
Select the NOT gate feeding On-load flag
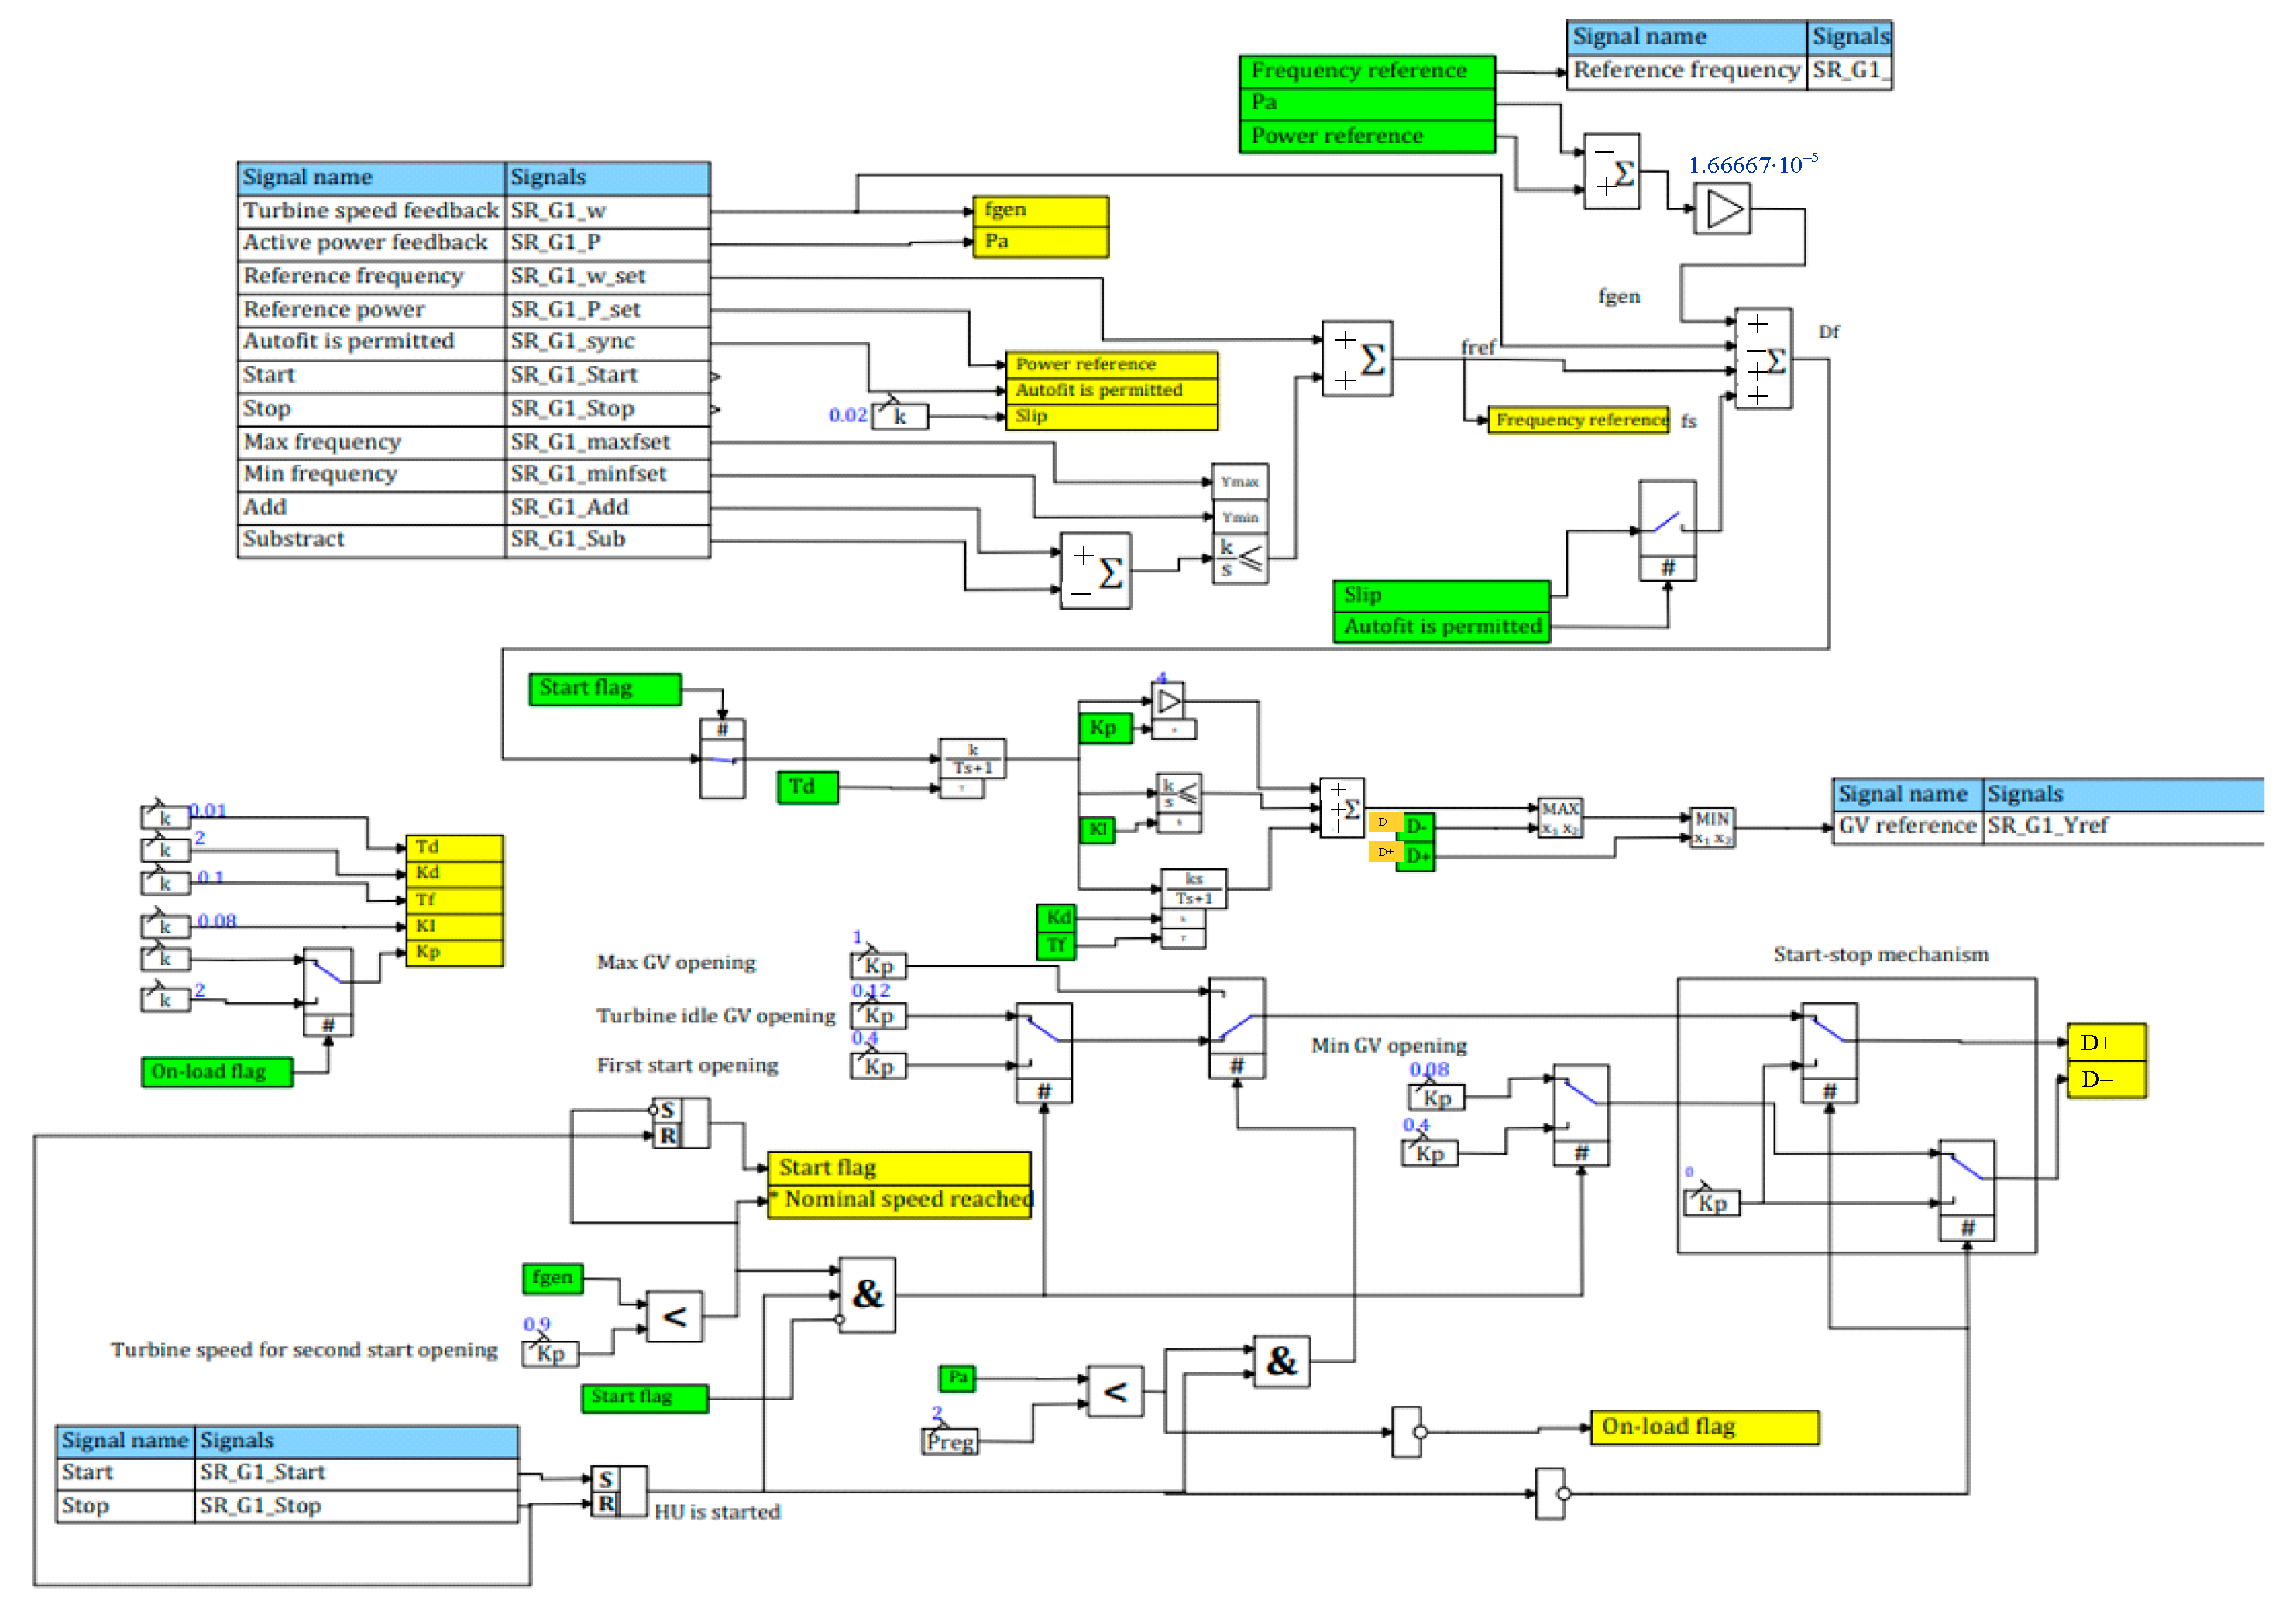pyautogui.click(x=1407, y=1432)
